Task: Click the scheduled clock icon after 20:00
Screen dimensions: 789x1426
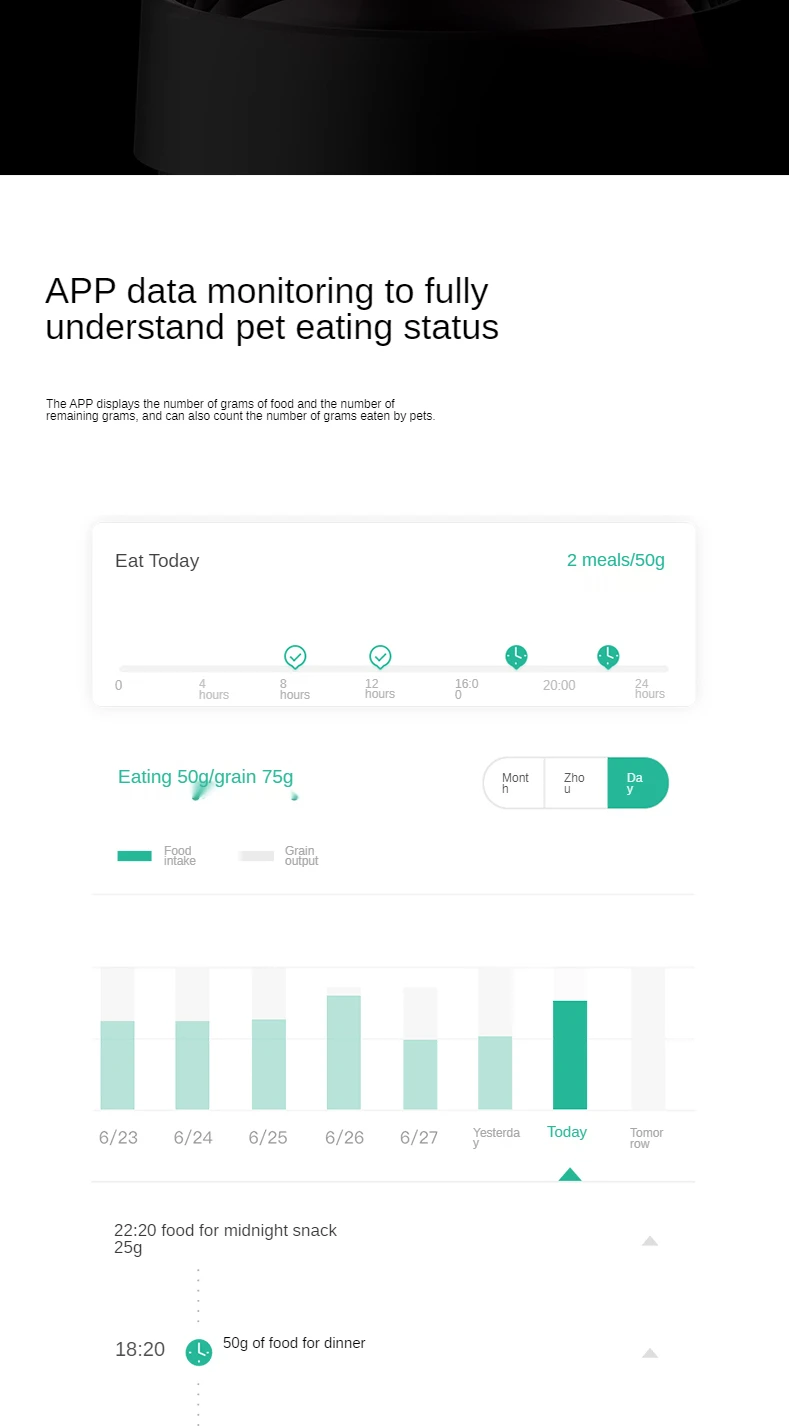Action: (608, 657)
